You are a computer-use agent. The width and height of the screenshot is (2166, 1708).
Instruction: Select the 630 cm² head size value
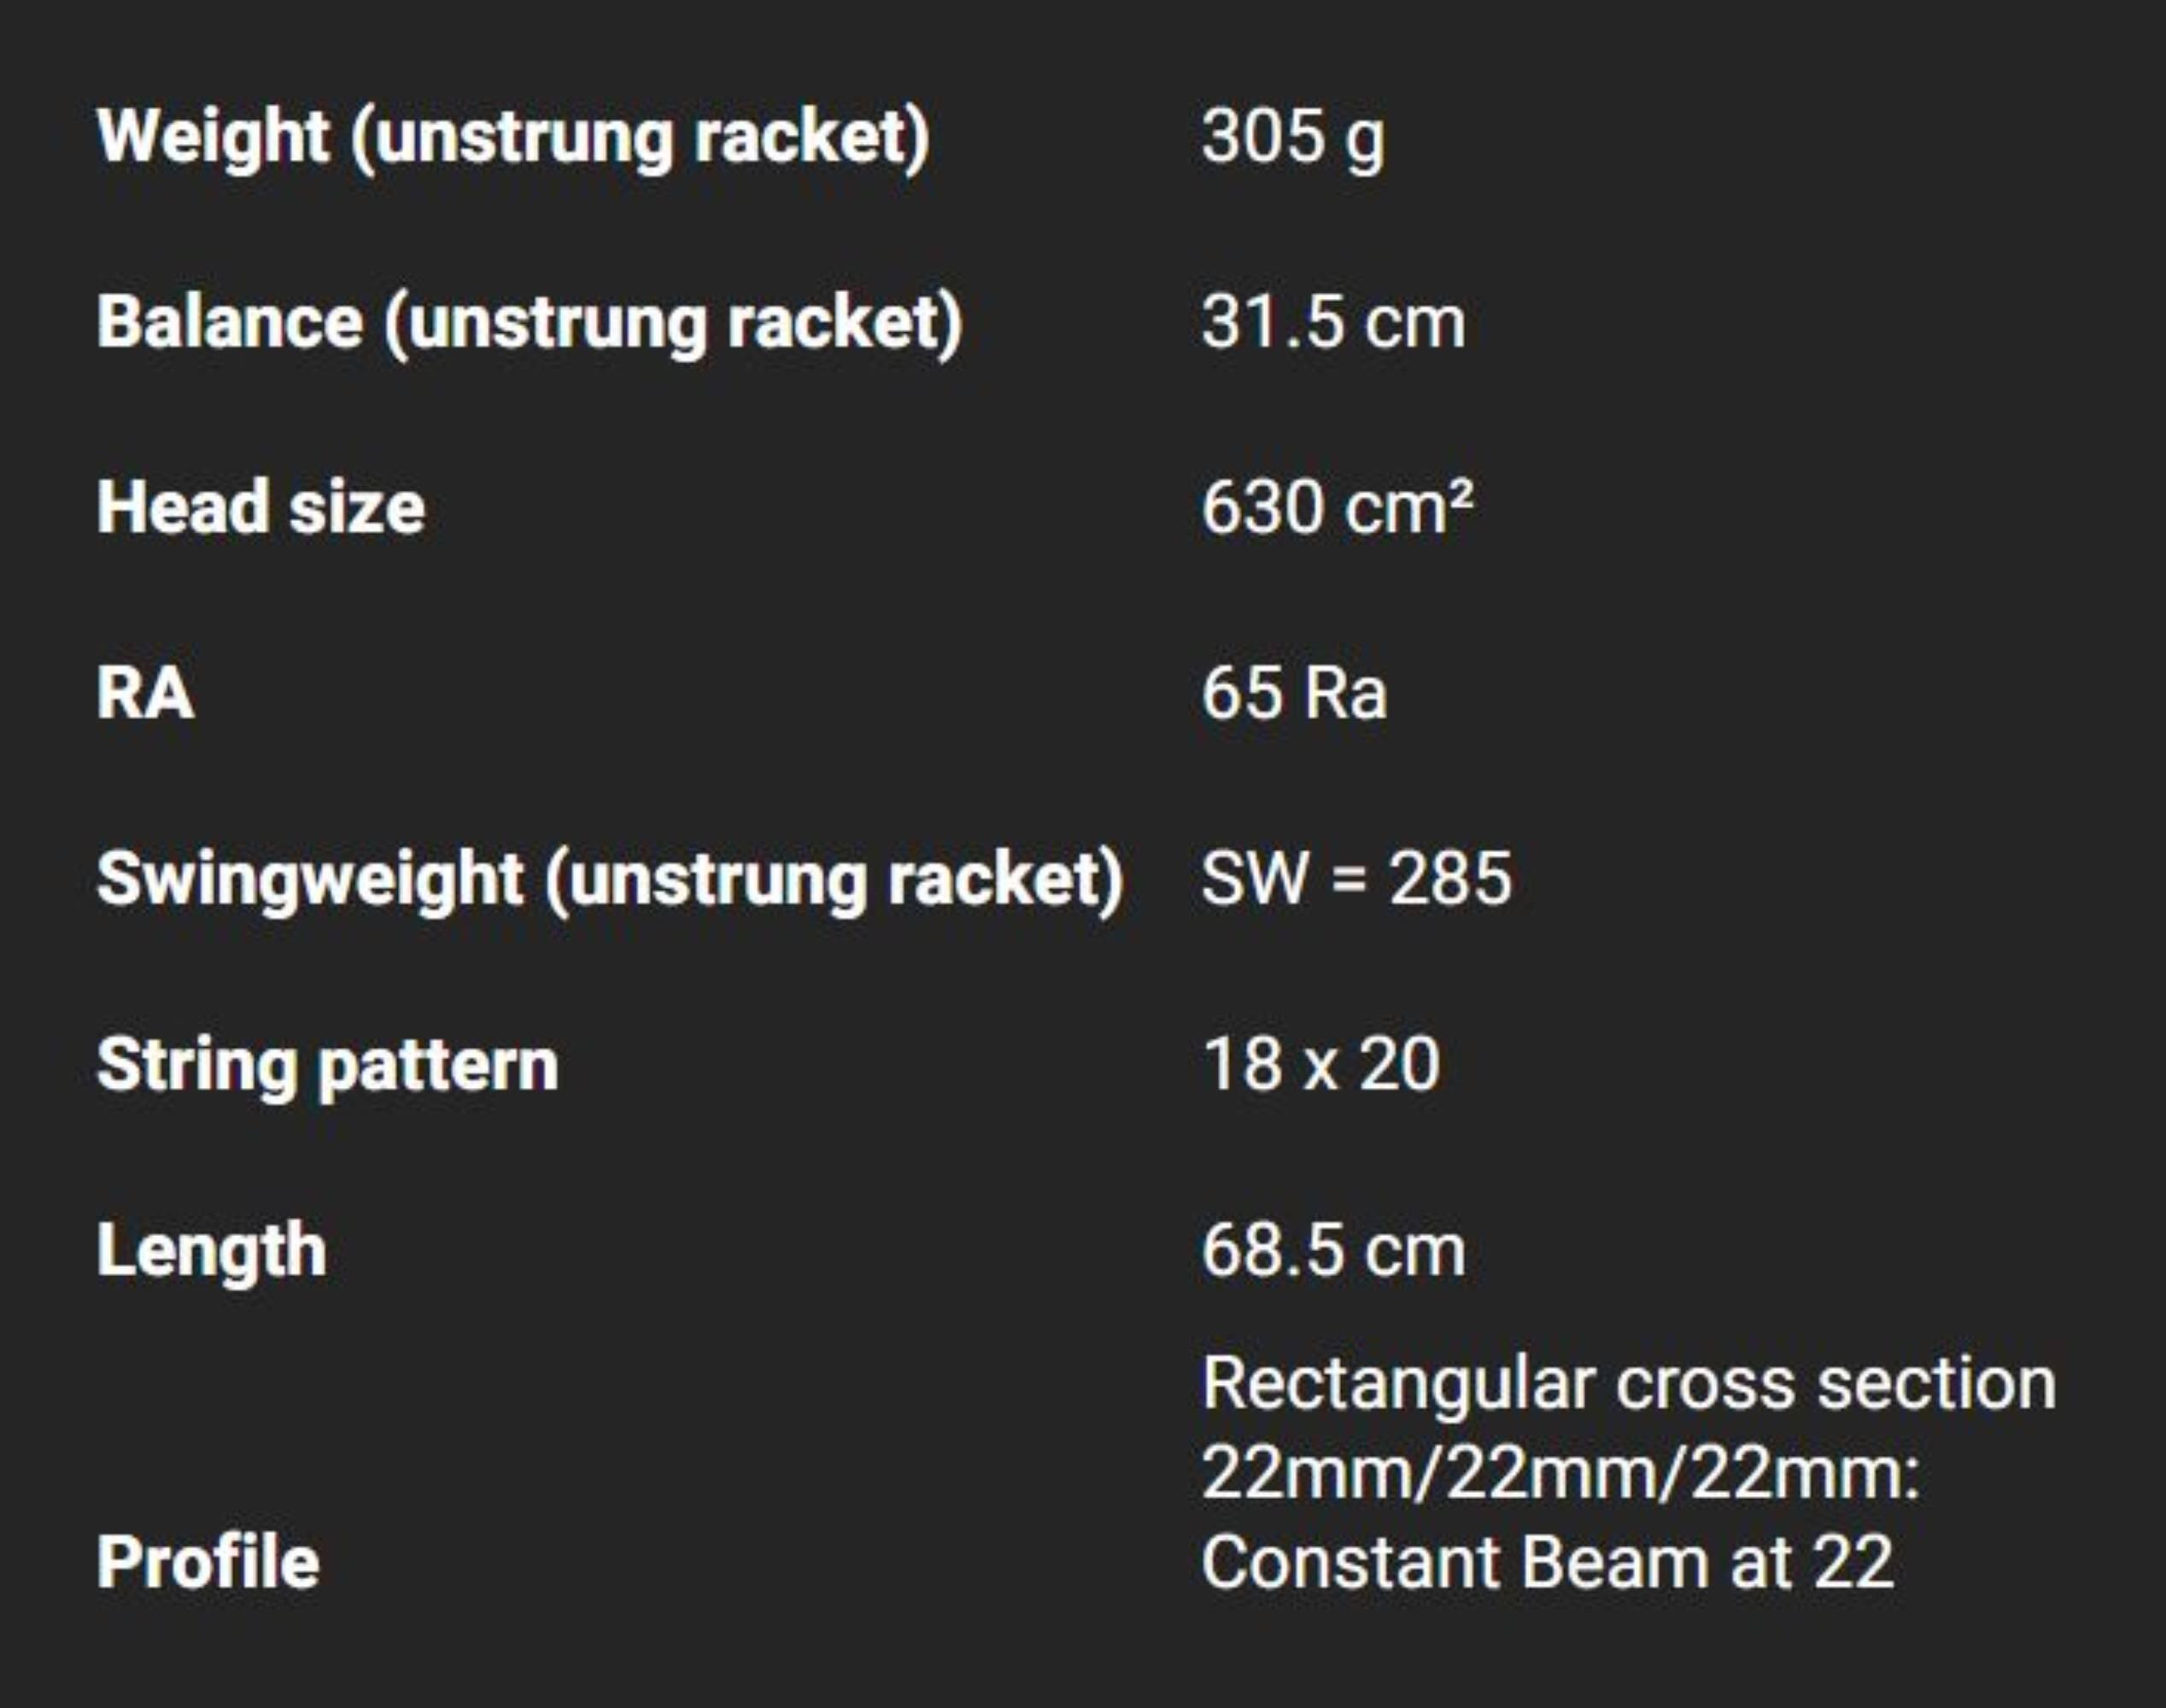(1336, 508)
